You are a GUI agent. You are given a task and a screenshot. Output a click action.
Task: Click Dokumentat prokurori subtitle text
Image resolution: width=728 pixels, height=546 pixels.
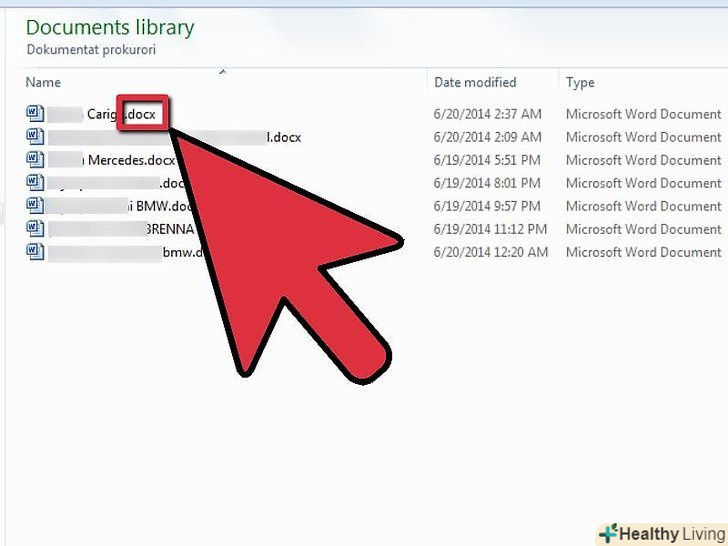click(x=91, y=50)
